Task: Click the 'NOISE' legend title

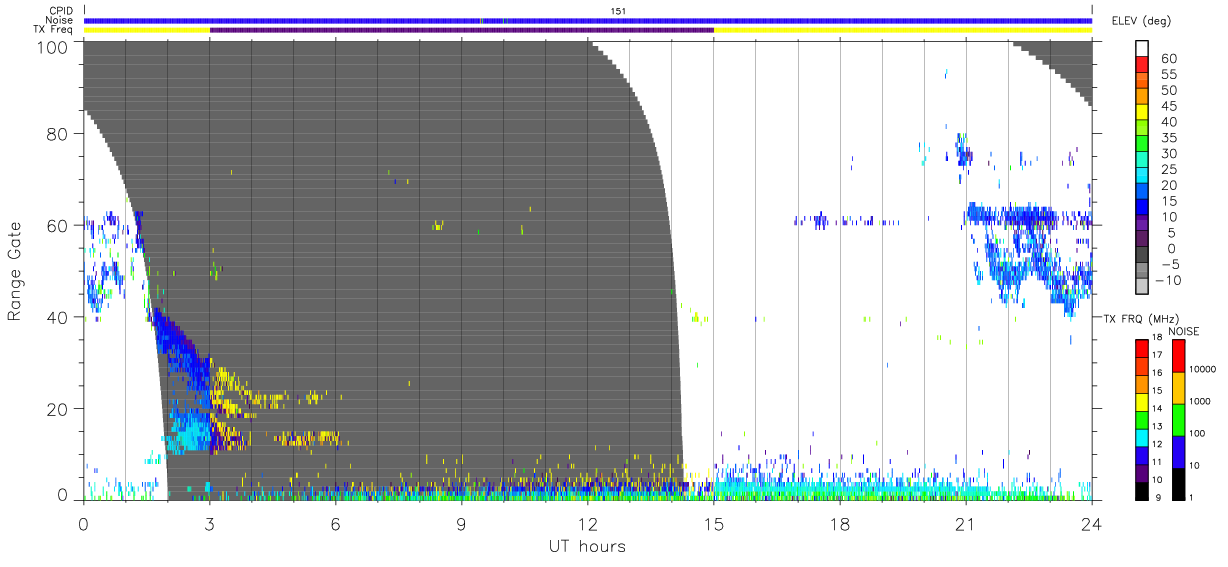Action: [1185, 331]
